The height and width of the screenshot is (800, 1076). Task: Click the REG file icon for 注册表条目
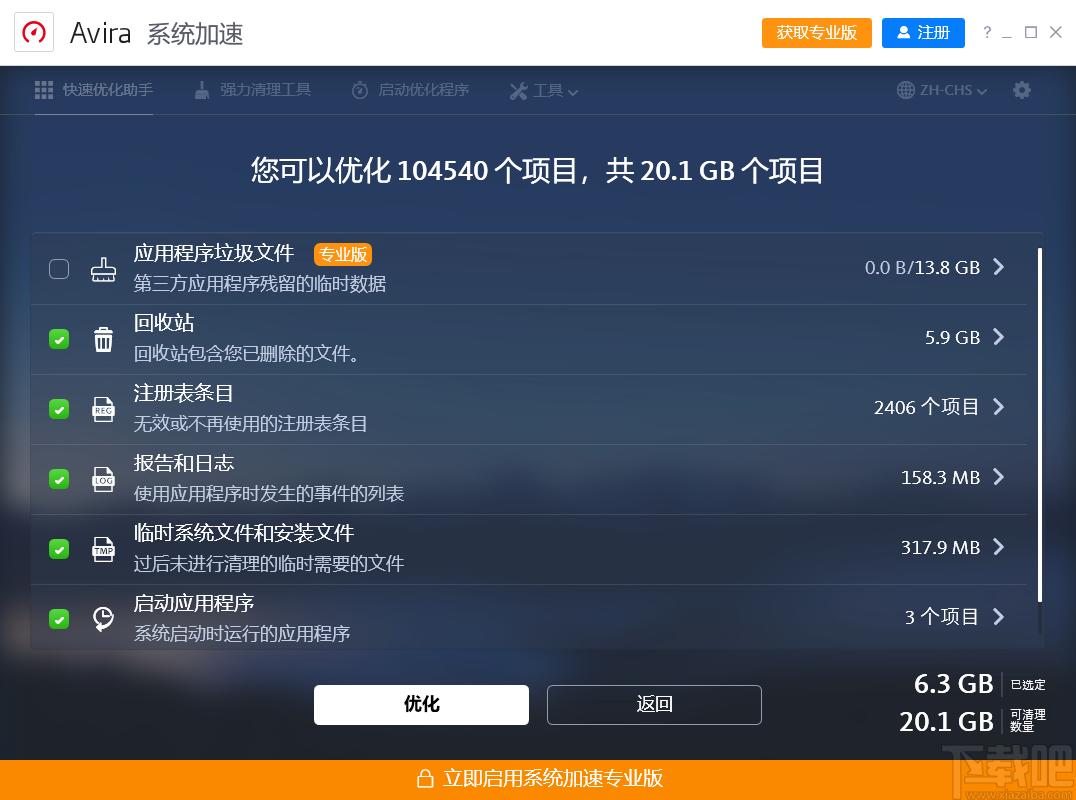coord(104,409)
